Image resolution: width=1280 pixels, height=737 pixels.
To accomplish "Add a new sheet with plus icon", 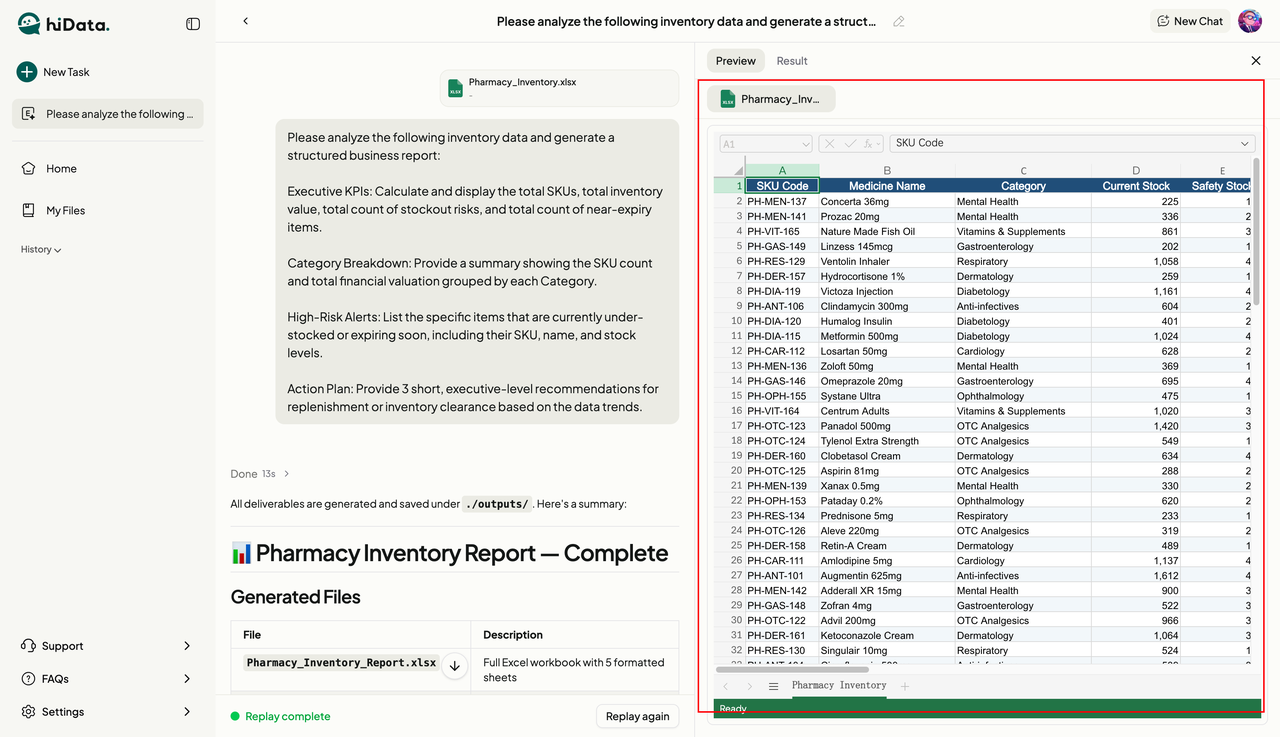I will click(x=905, y=686).
